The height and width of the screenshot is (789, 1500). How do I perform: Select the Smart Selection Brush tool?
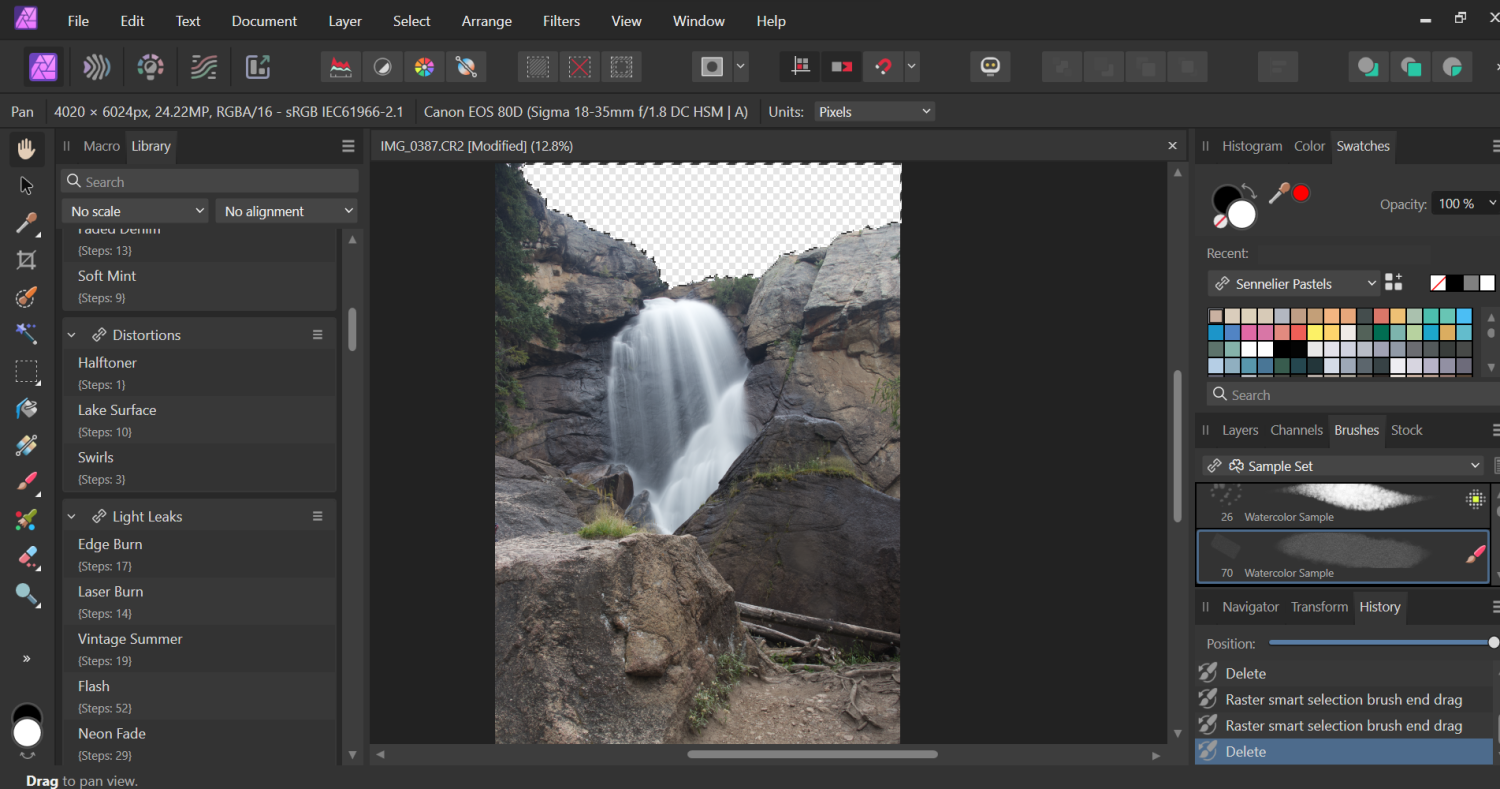(26, 297)
